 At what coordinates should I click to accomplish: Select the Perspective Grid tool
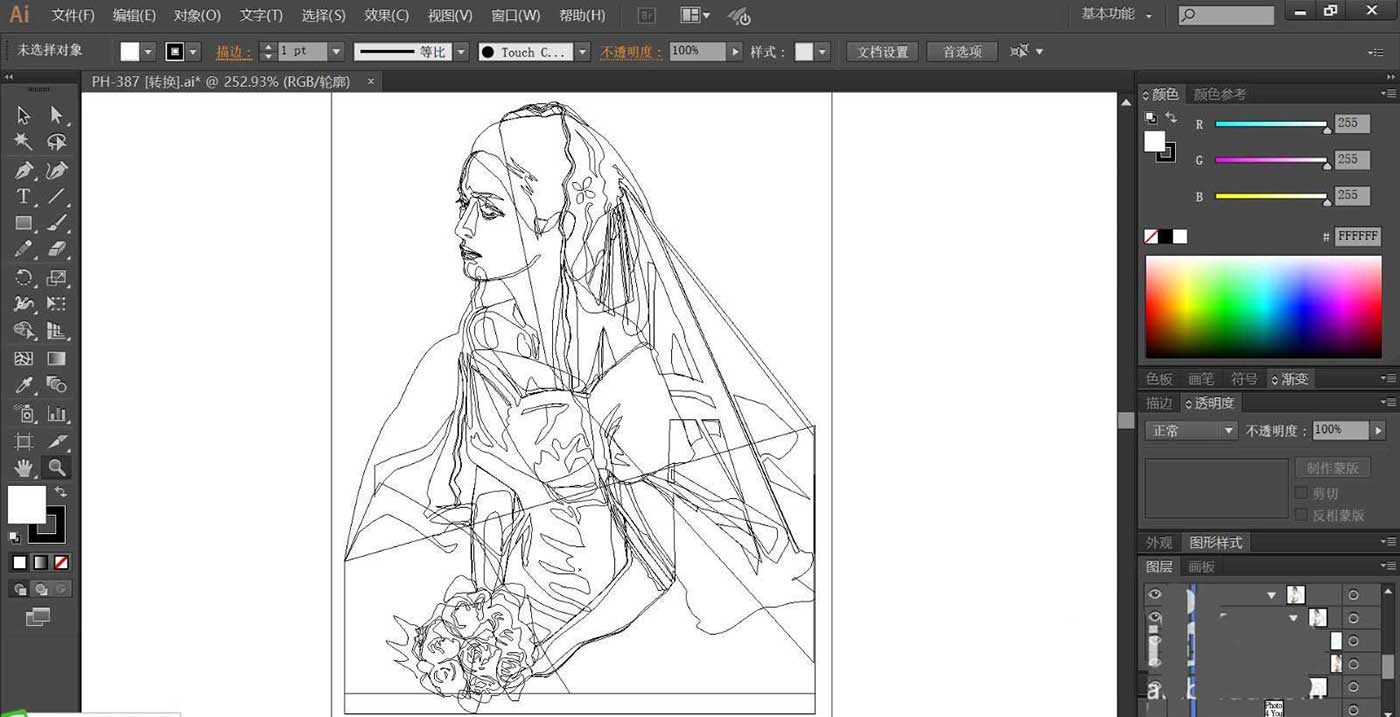(57, 331)
